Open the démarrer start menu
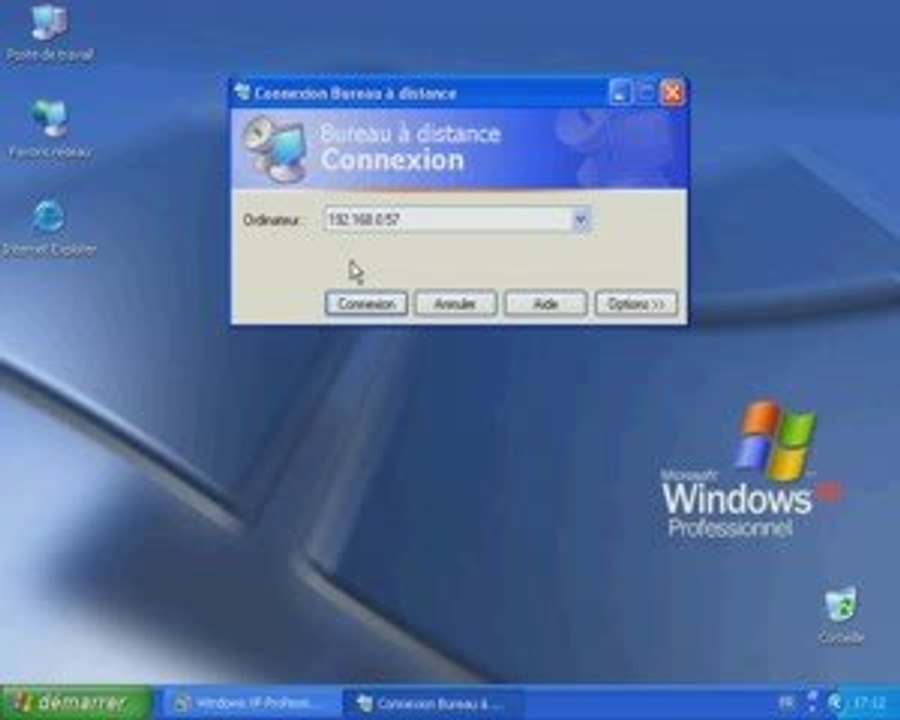Viewport: 900px width, 720px height. coord(76,702)
